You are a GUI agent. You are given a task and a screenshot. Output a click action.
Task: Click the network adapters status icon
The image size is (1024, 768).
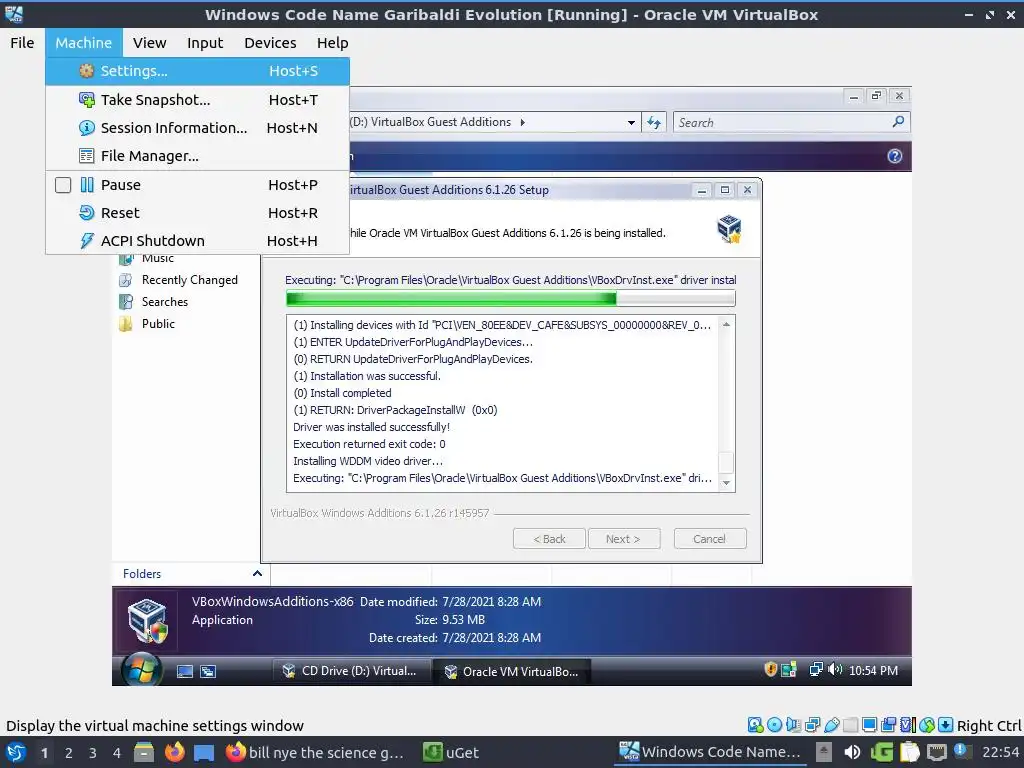pyautogui.click(x=812, y=725)
